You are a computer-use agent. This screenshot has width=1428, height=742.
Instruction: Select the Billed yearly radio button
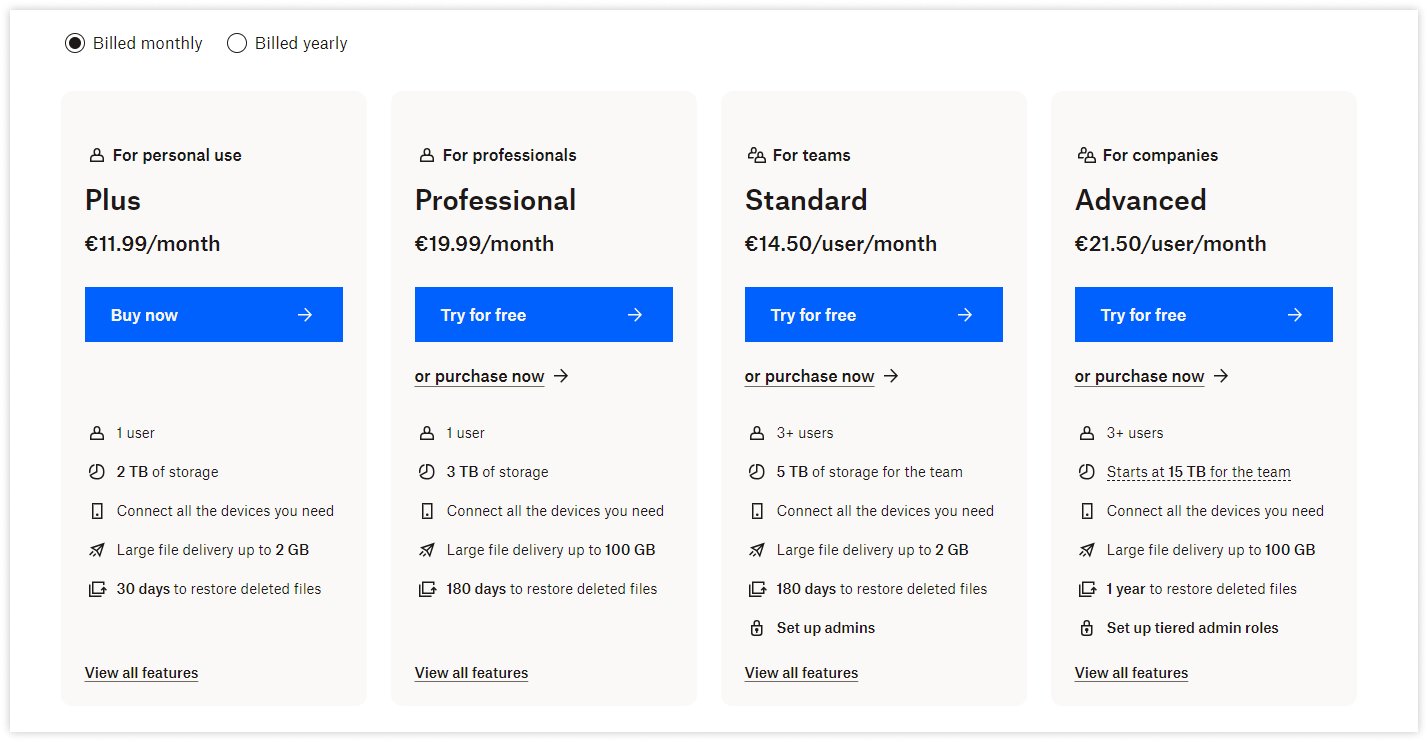tap(237, 43)
